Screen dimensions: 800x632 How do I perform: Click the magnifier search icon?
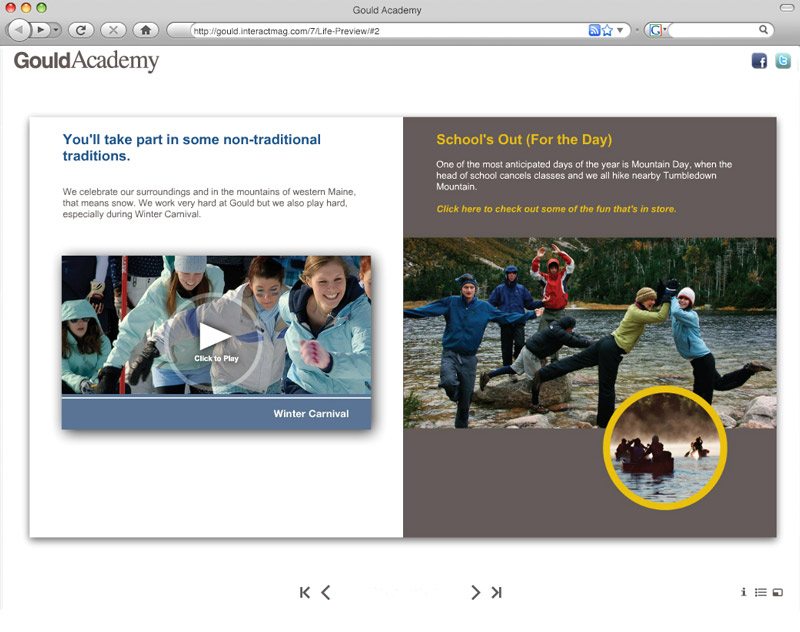click(763, 30)
